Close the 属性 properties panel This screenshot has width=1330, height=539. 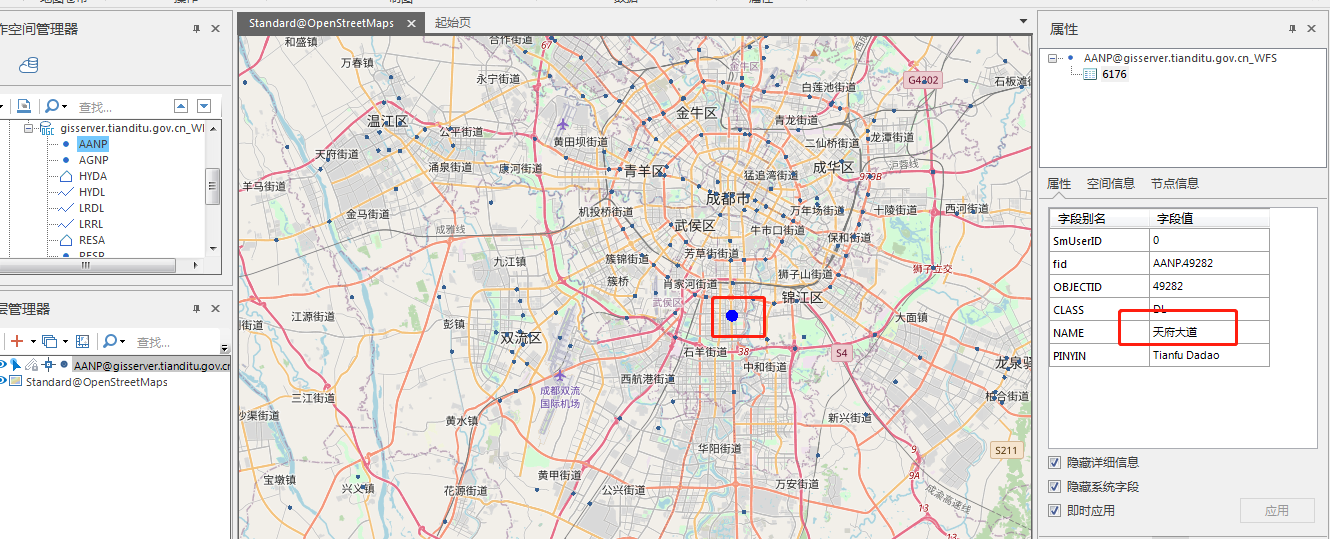coord(1311,29)
